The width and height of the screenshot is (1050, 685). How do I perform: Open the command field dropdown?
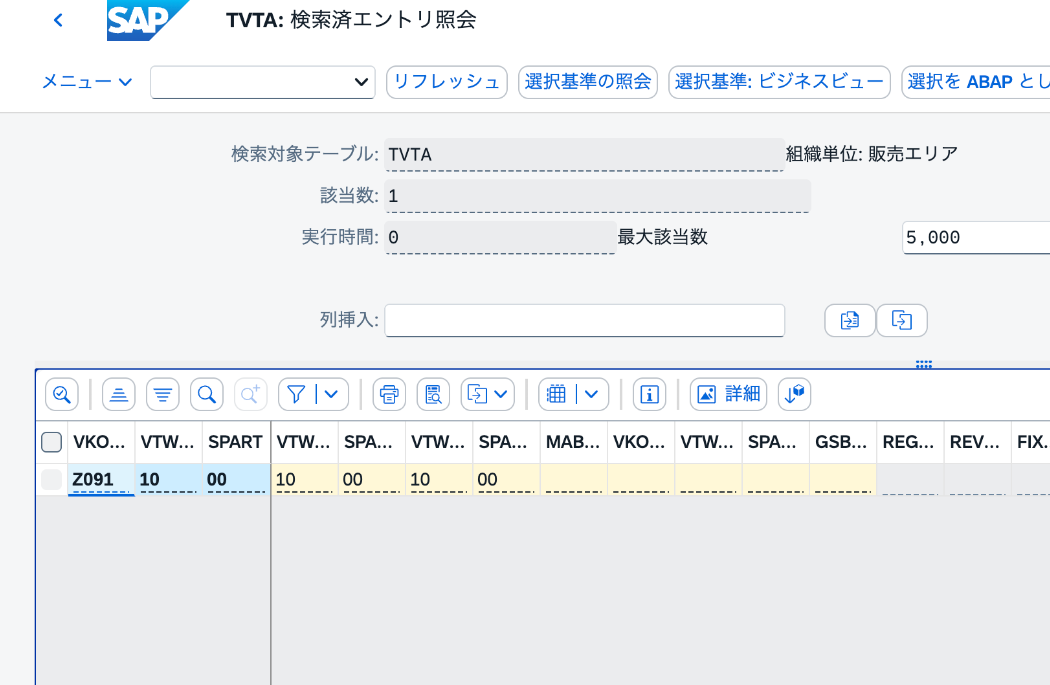[x=361, y=82]
